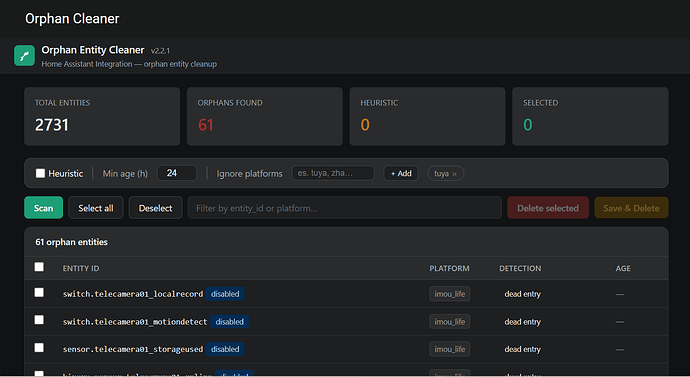Click imou_life tag in motiondetect row
Screen dimensions: 690x377
pyautogui.click(x=450, y=322)
